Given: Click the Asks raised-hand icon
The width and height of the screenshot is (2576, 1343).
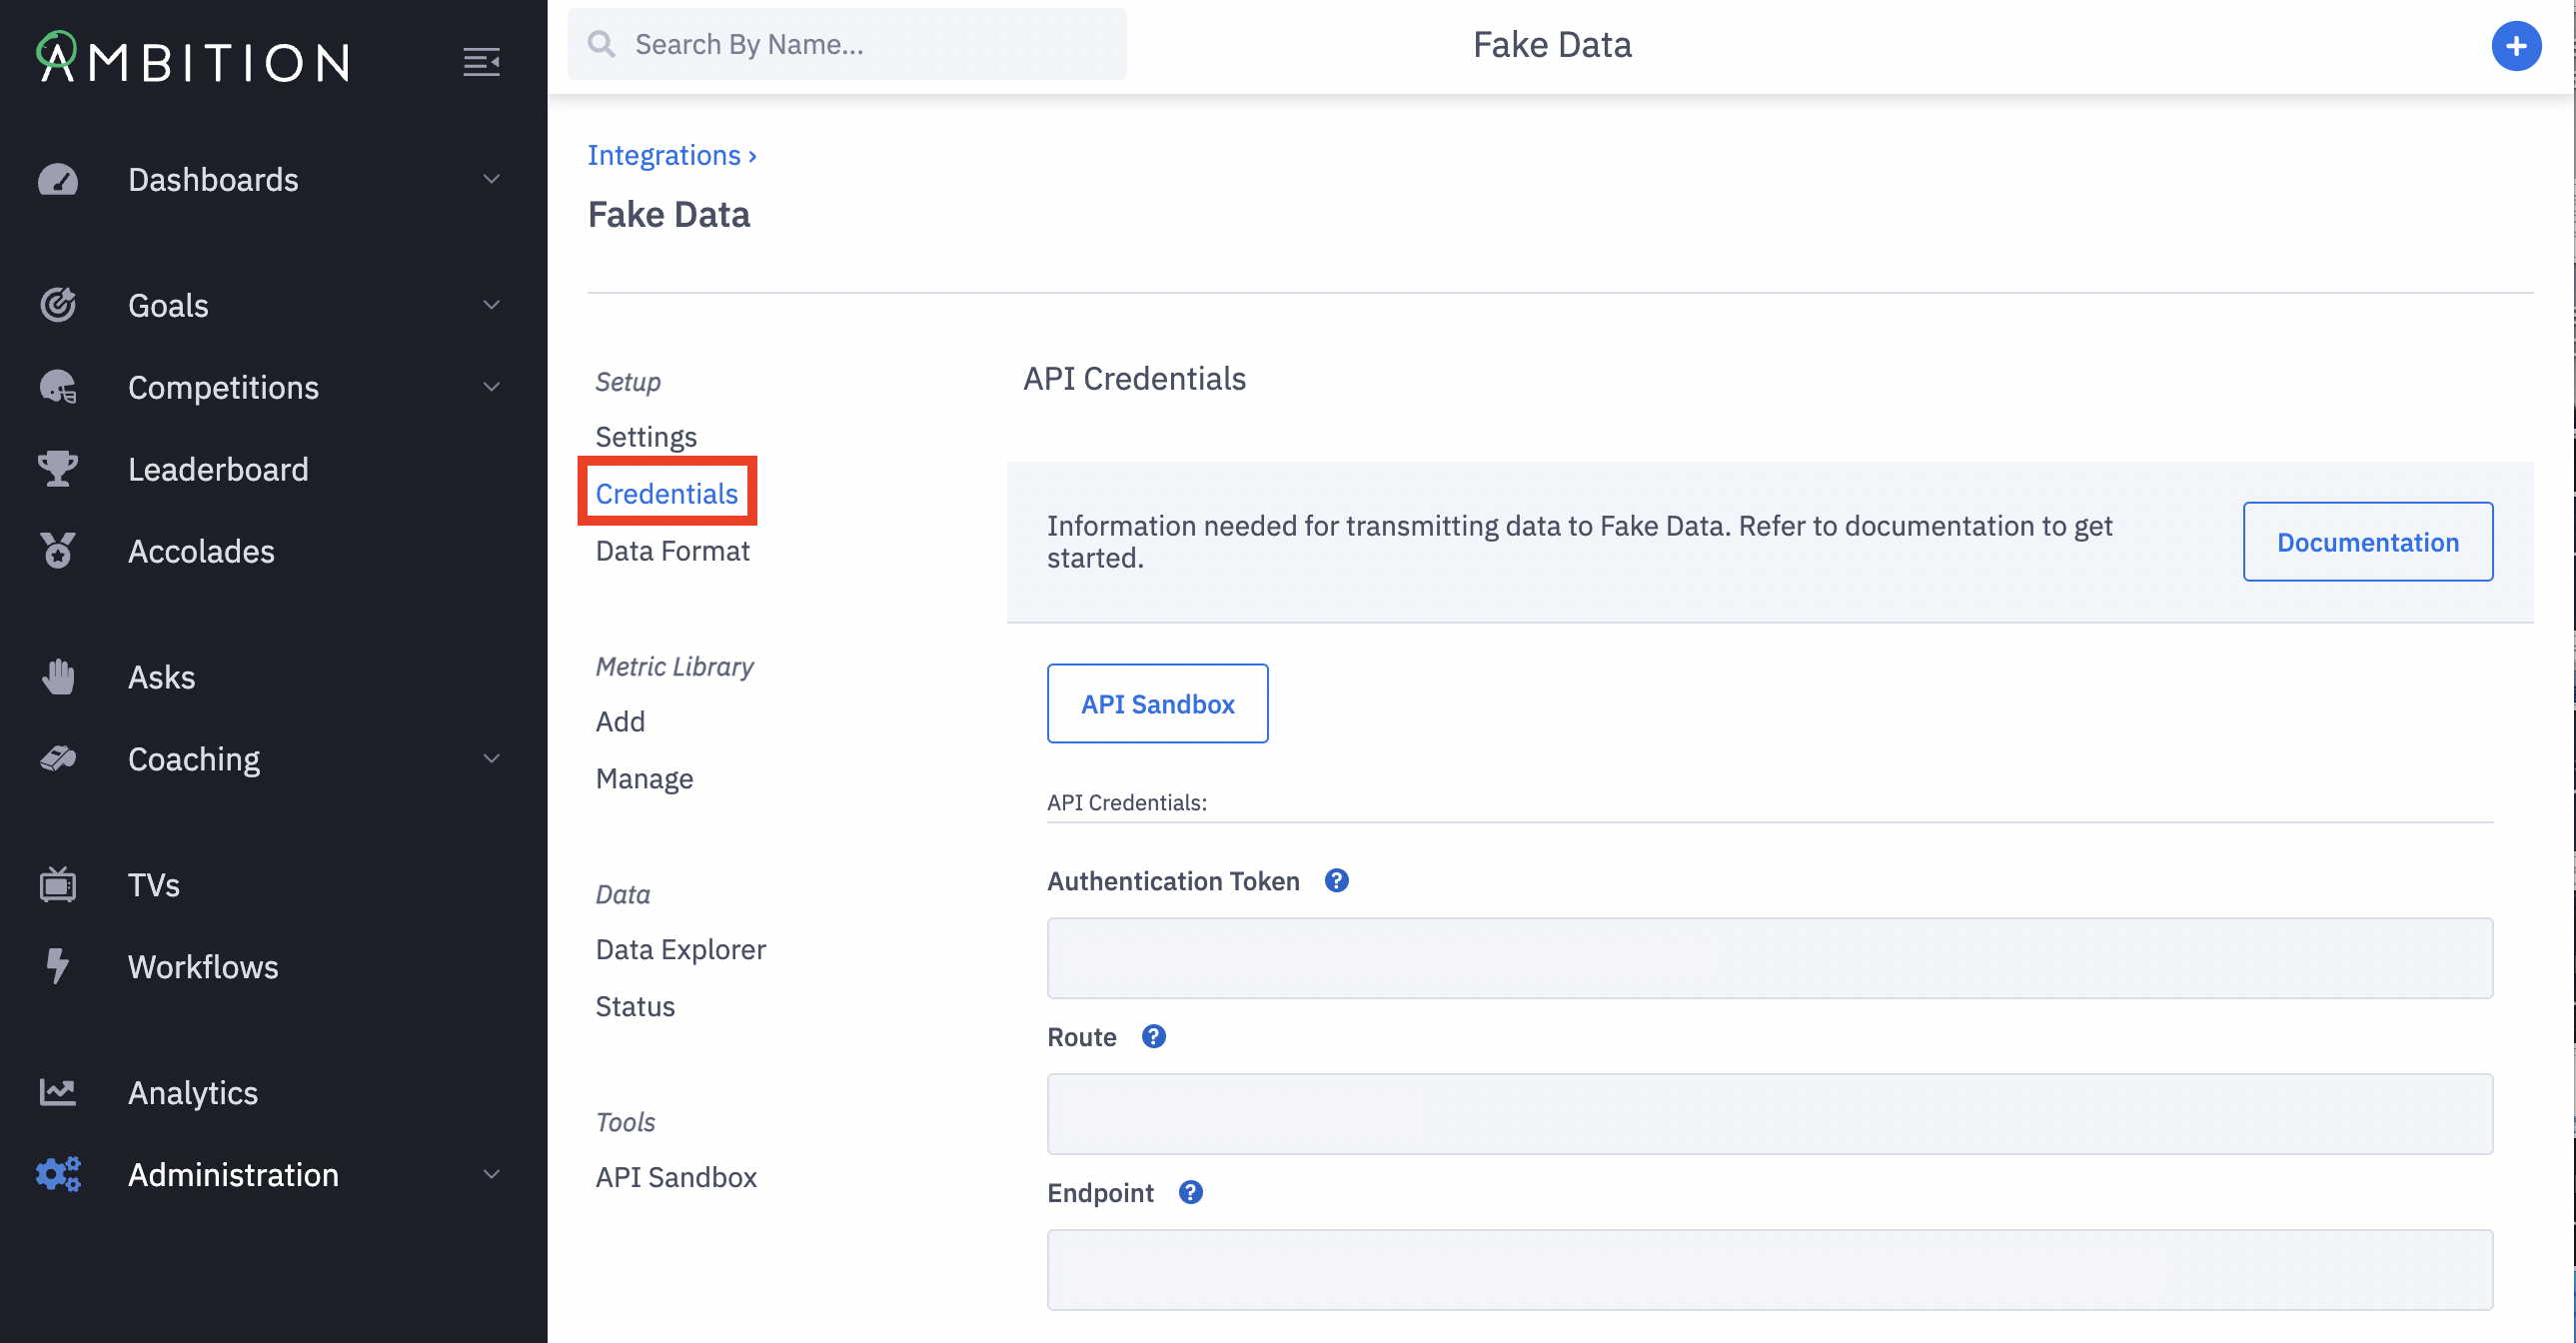Looking at the screenshot, I should 58,677.
